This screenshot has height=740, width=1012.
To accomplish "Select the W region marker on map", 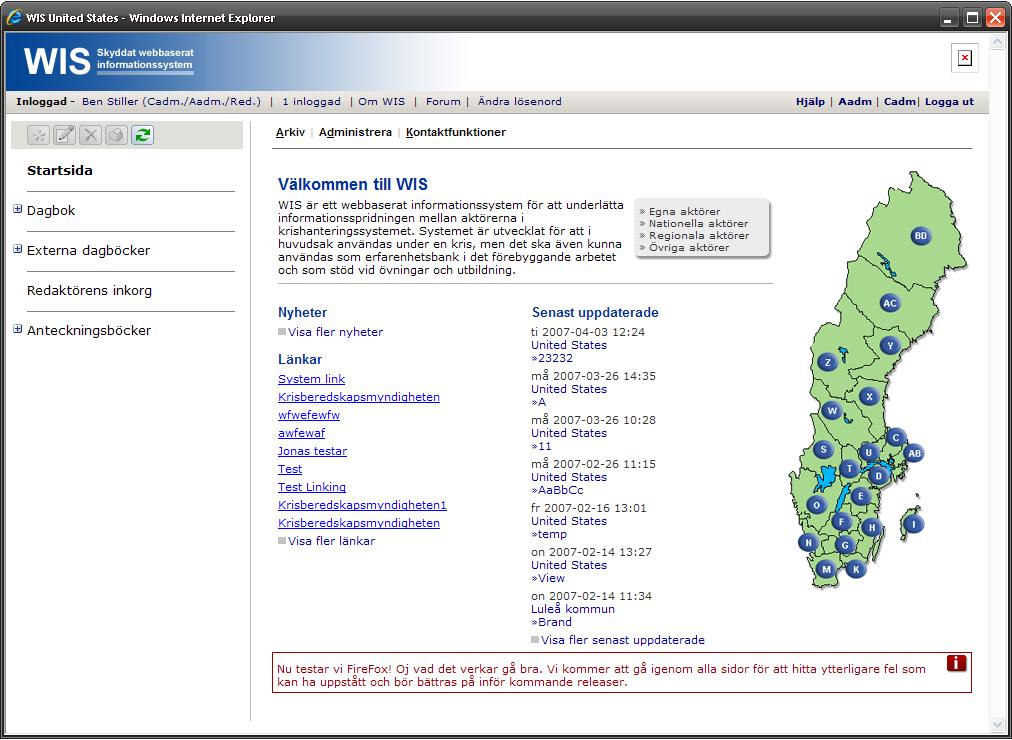I will click(832, 411).
